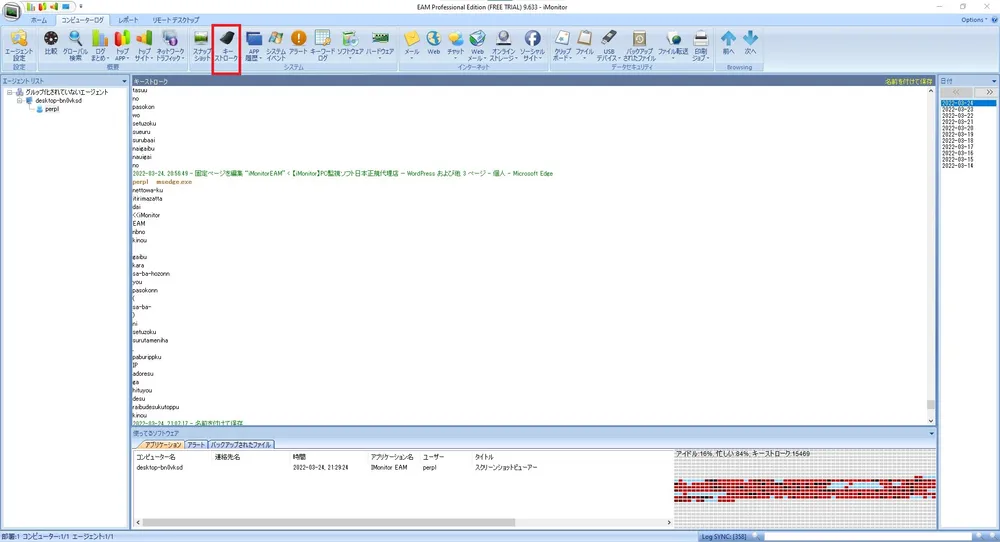Open the リモートデスクトップ tab
The image size is (1000, 542).
click(x=175, y=20)
